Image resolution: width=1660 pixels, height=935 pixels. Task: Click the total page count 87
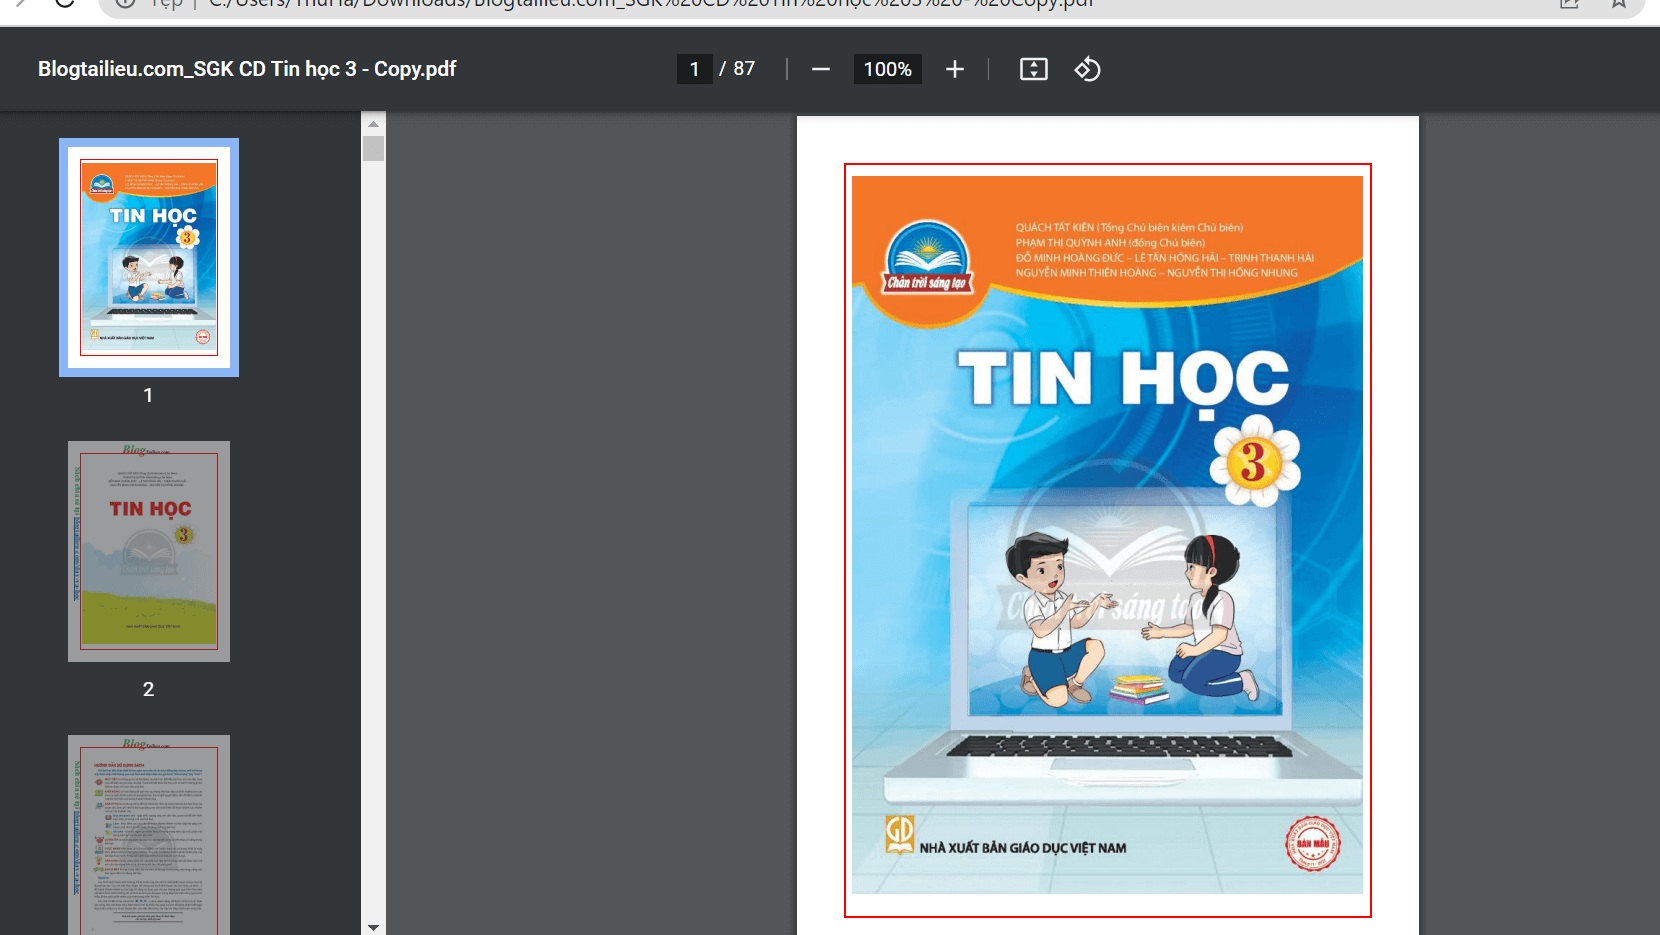(x=744, y=69)
